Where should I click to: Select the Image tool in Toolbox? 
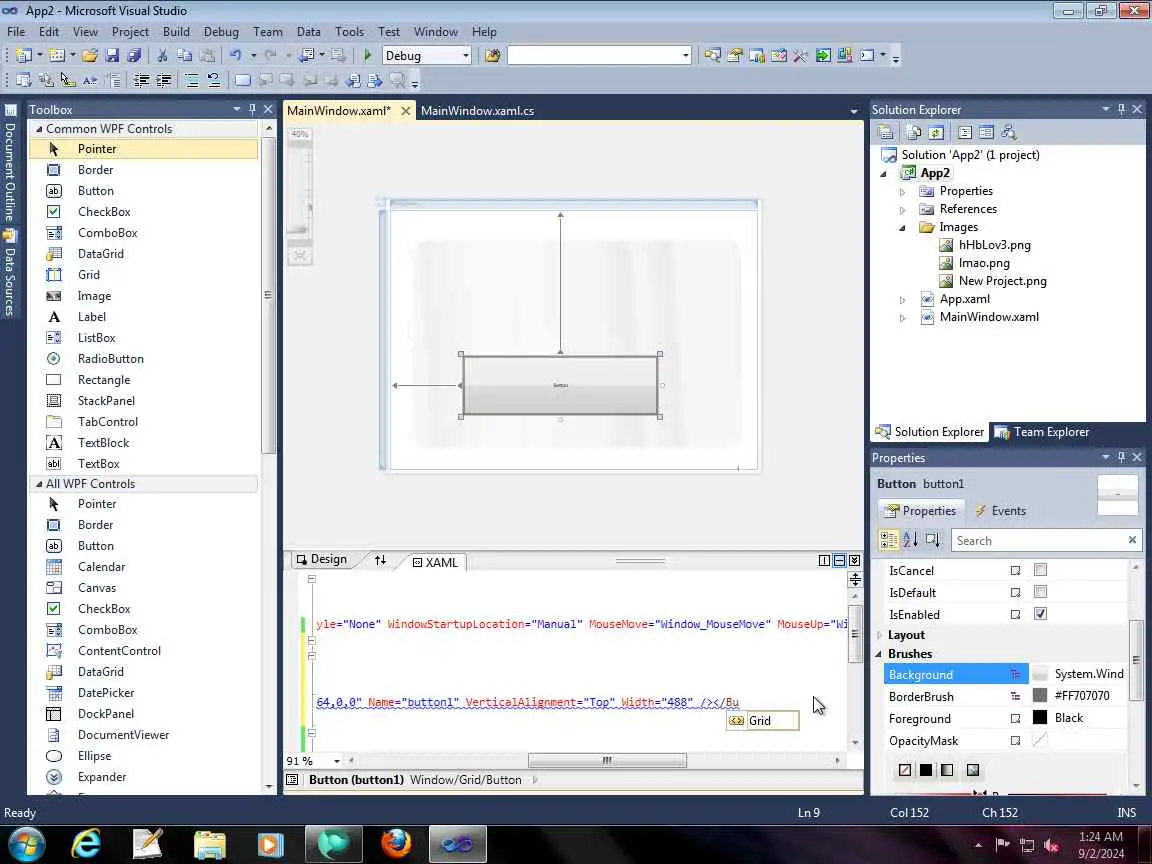pos(94,295)
